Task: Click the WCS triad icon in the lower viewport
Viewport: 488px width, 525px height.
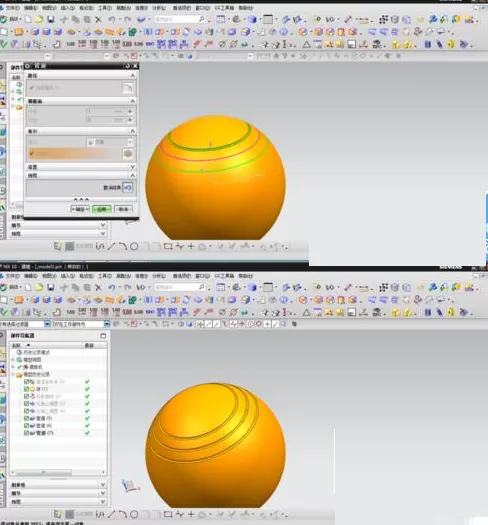Action: coord(130,485)
